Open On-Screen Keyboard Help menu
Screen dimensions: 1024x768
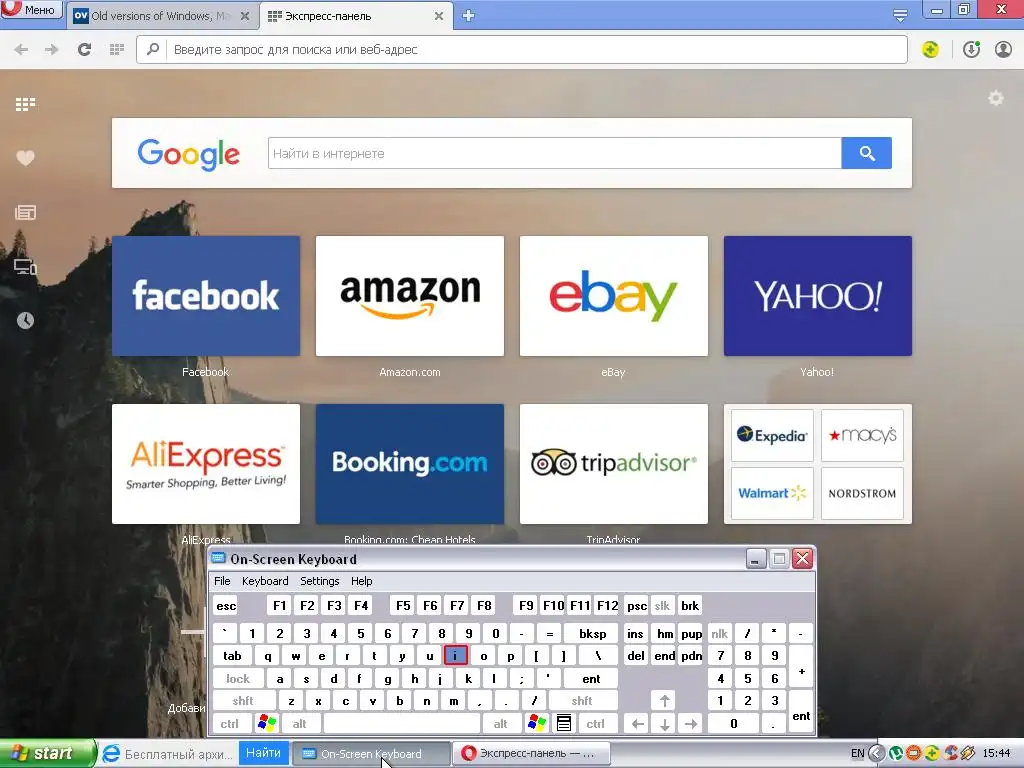[x=361, y=581]
